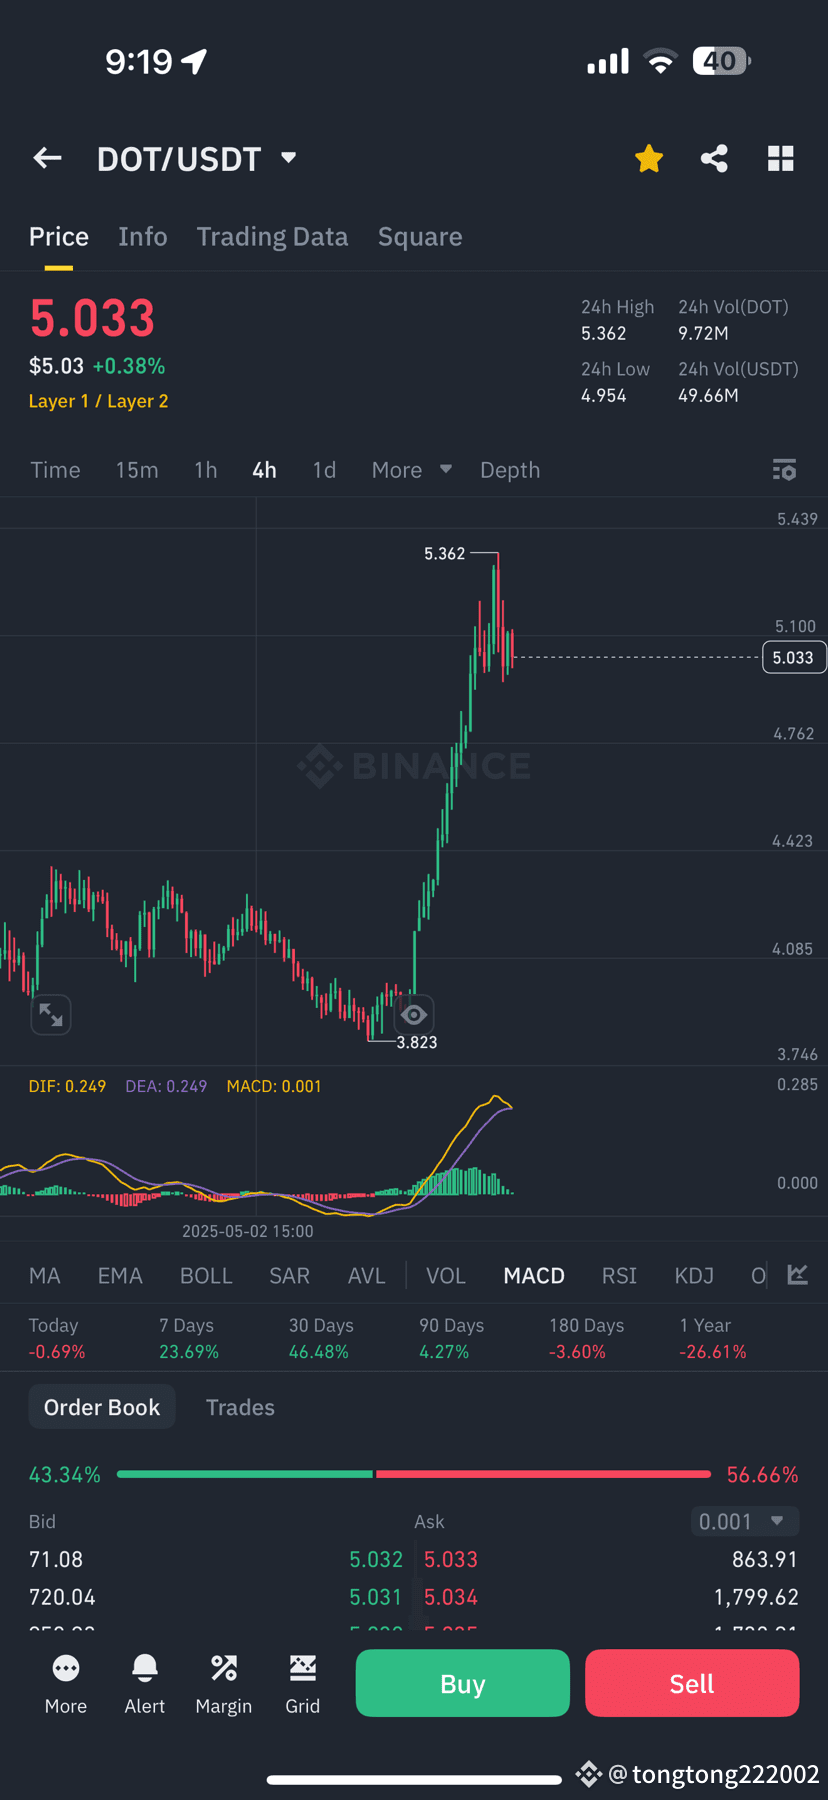Click the bid/ask ratio bar
Viewport: 828px width, 1800px height.
pos(414,1474)
